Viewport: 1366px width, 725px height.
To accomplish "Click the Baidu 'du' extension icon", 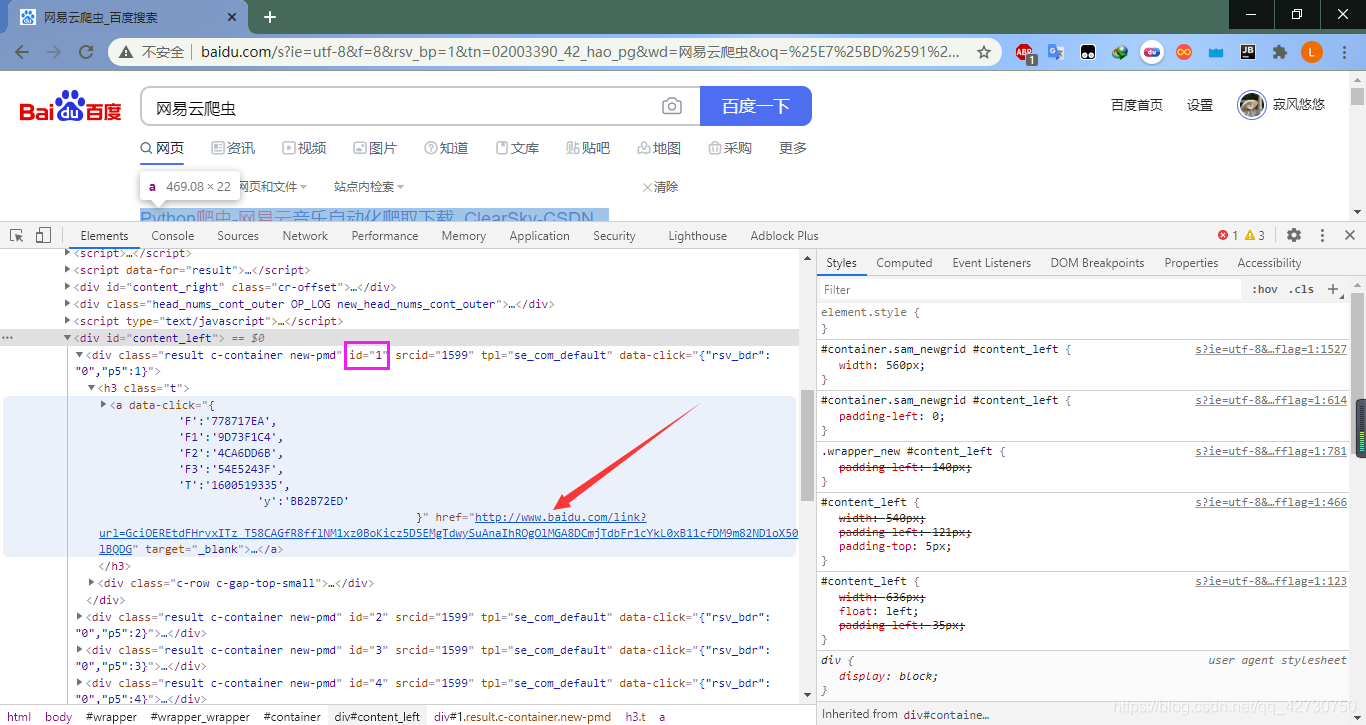I will click(1152, 52).
